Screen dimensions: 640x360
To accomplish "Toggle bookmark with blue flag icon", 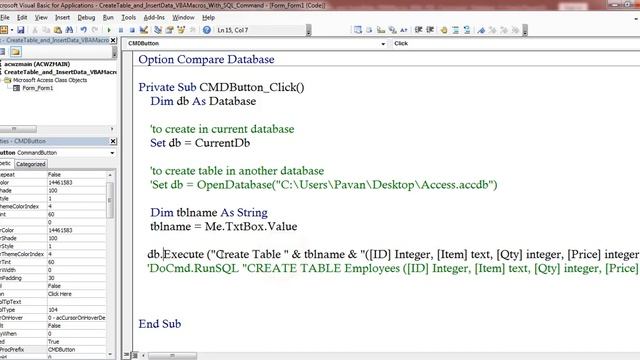I will (481, 30).
